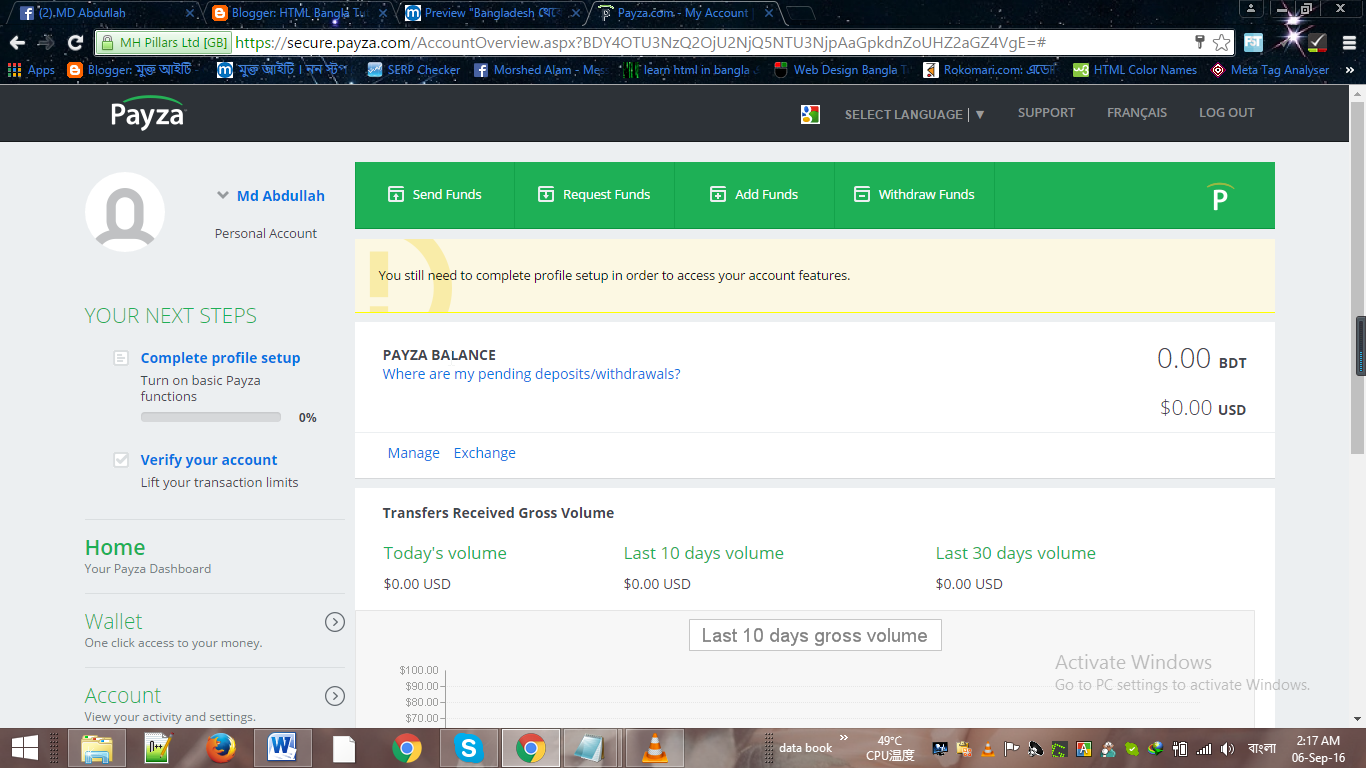Click the Payza logo

148,113
